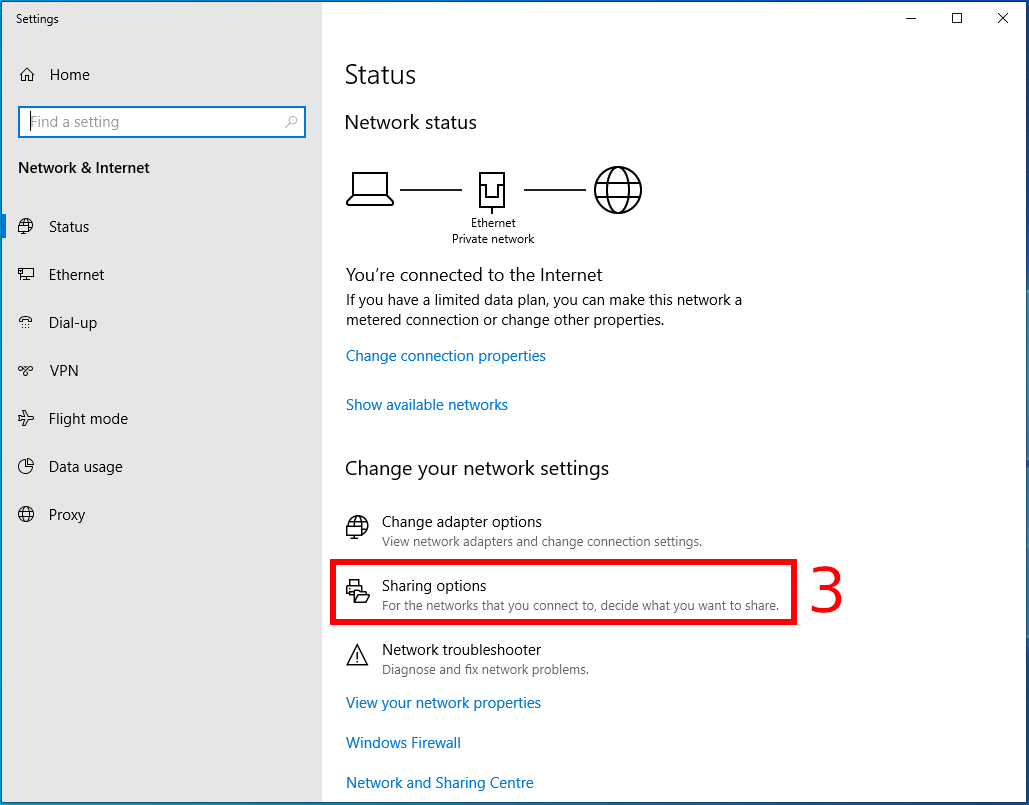Maximize the Settings window
1029x805 pixels.
[x=957, y=18]
